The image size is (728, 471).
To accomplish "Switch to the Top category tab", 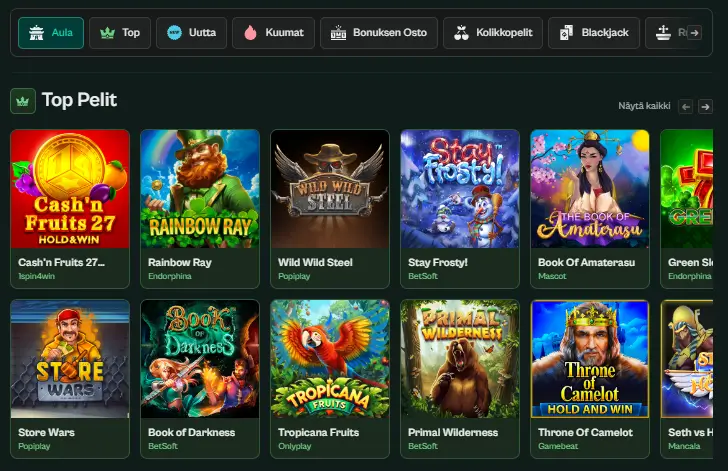I will coord(120,33).
